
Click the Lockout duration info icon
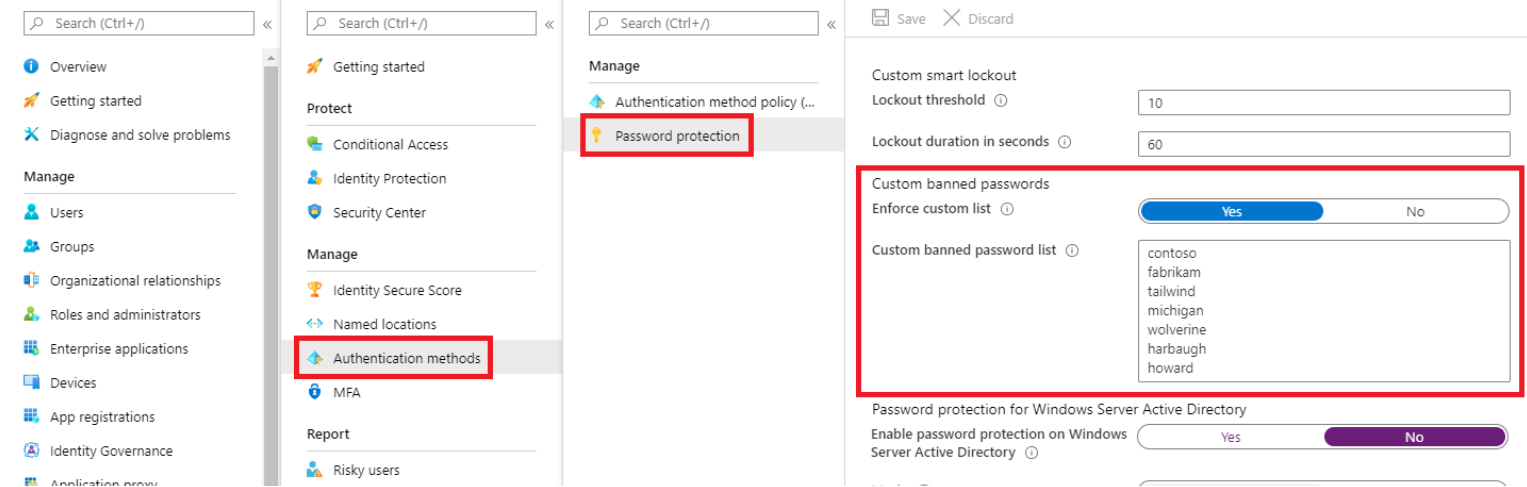(x=1065, y=142)
